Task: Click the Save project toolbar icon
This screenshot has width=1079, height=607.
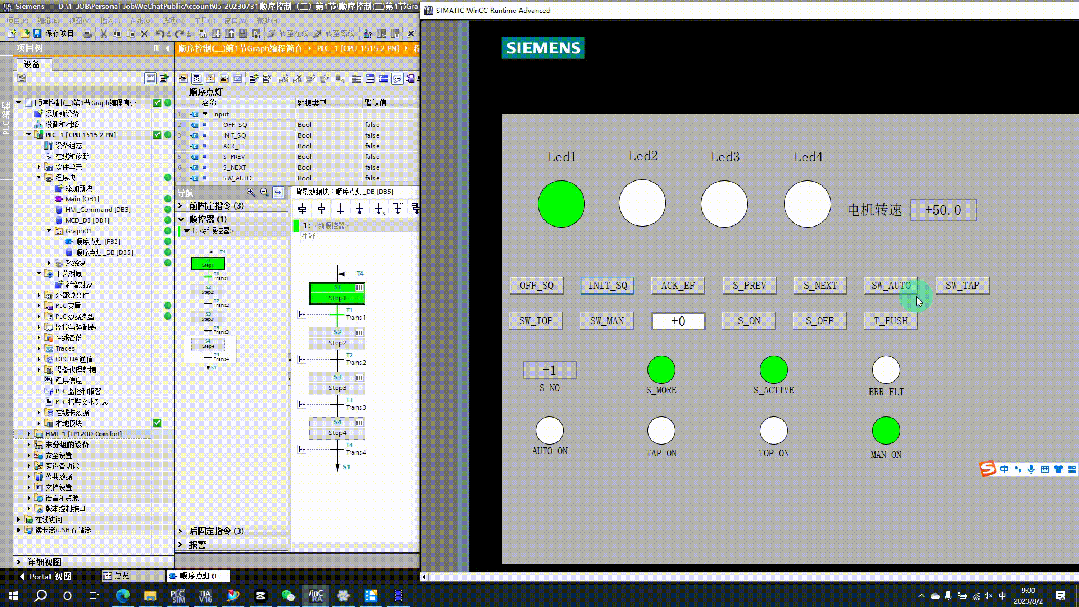Action: [36, 33]
